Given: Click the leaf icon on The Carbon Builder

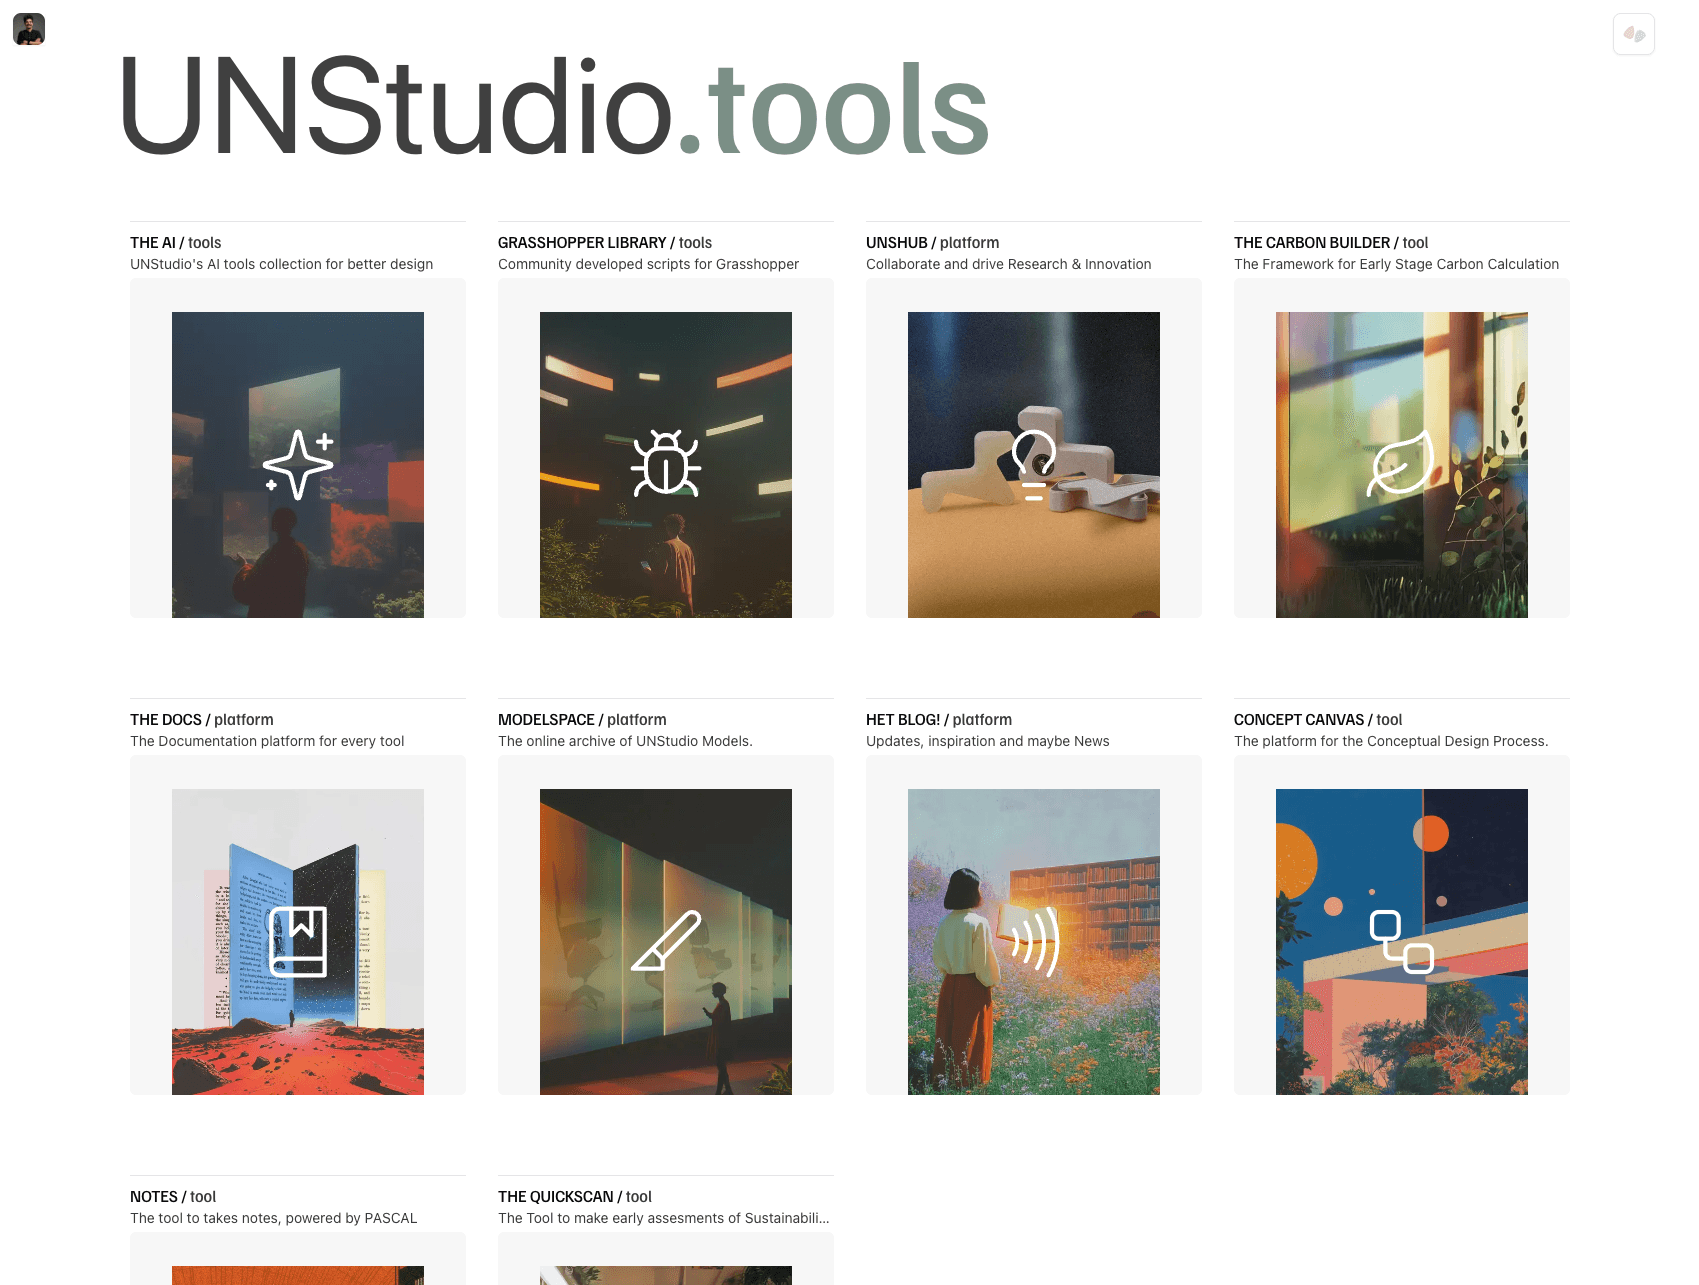Looking at the screenshot, I should pyautogui.click(x=1401, y=463).
